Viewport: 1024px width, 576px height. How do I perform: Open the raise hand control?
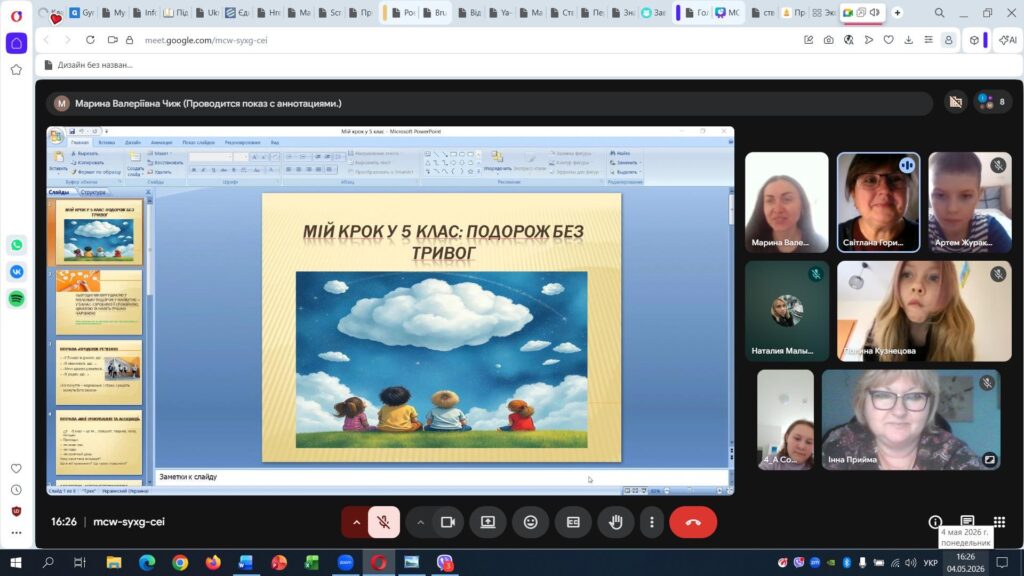(x=615, y=522)
